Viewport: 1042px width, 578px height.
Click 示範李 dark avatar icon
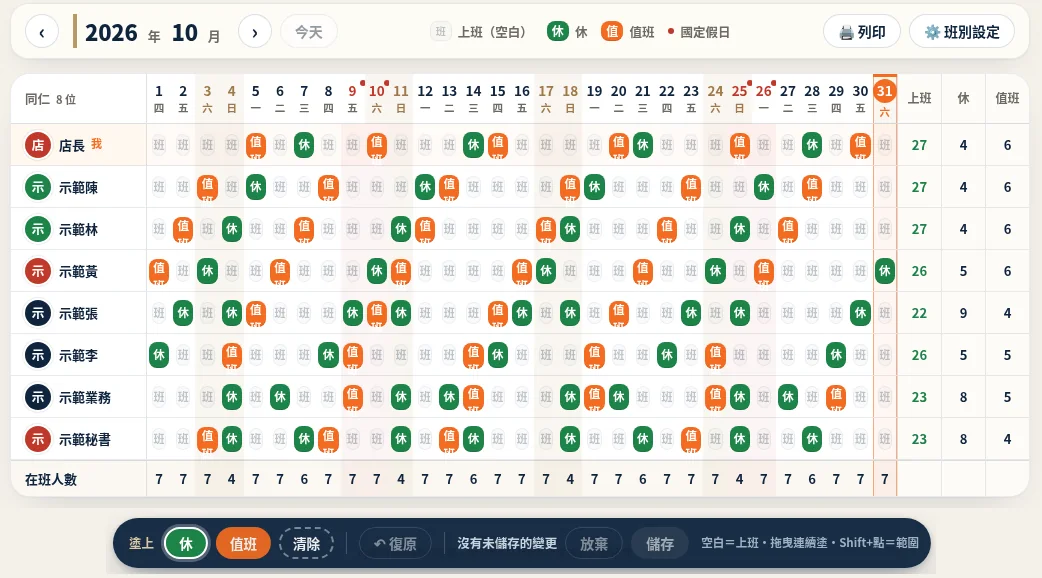38,355
